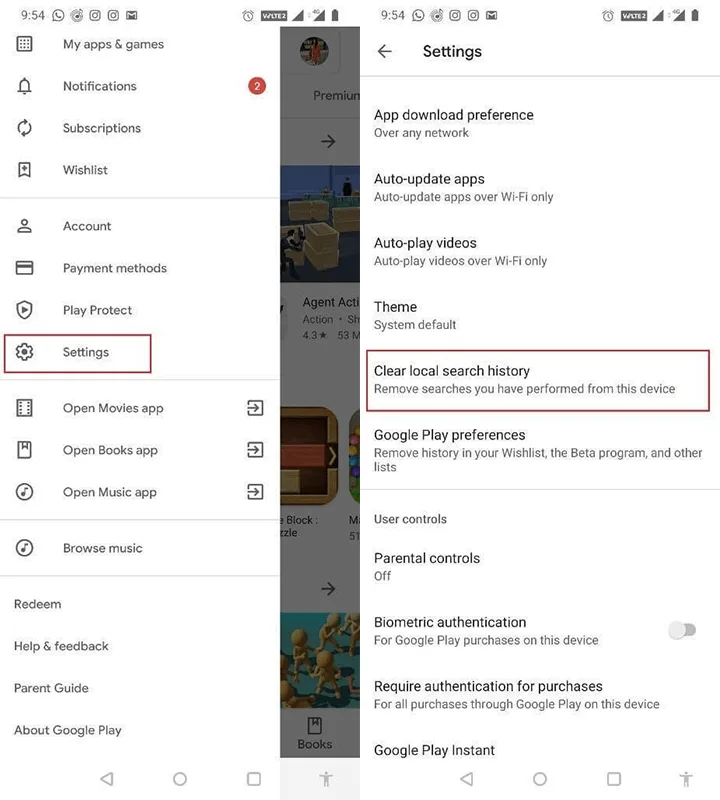Tap the Subscriptions refresh icon

click(x=24, y=128)
